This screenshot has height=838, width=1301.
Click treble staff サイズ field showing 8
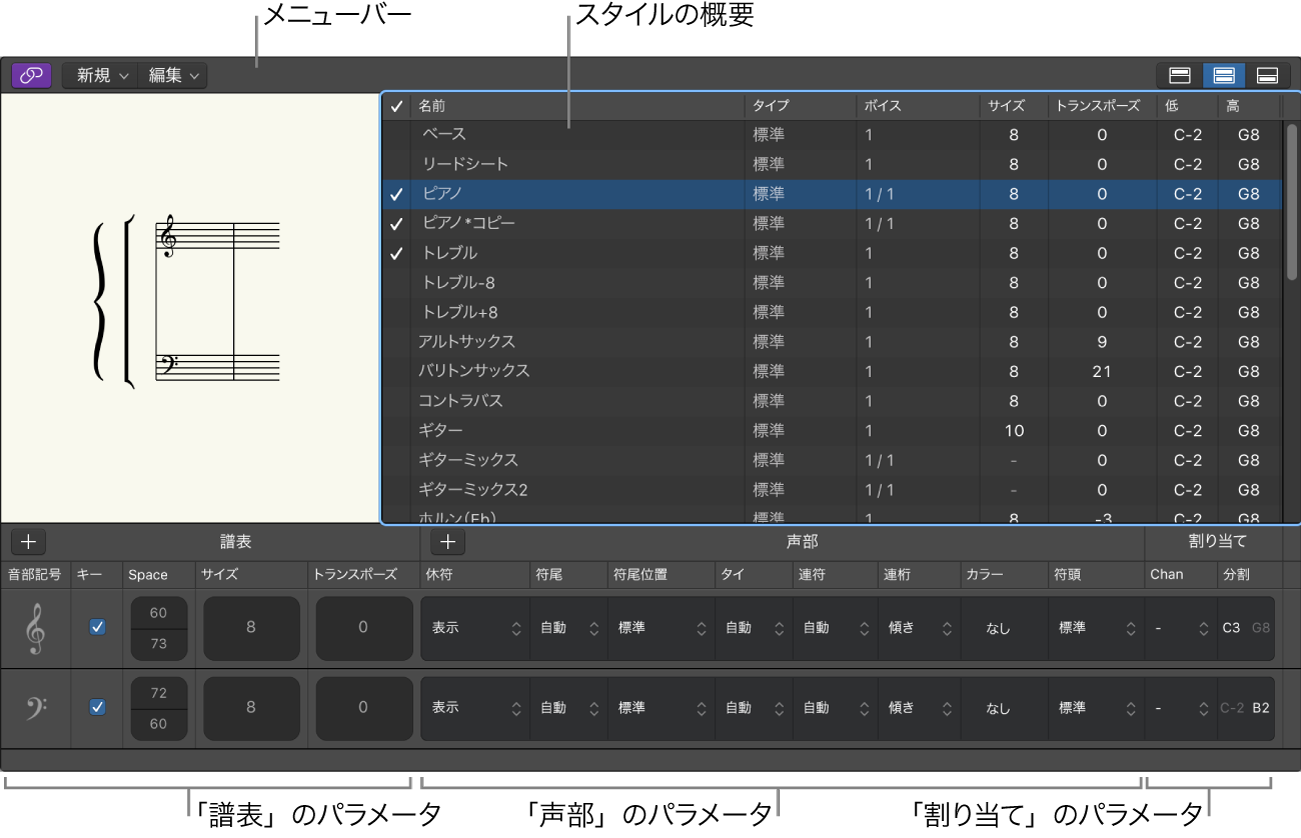point(251,628)
